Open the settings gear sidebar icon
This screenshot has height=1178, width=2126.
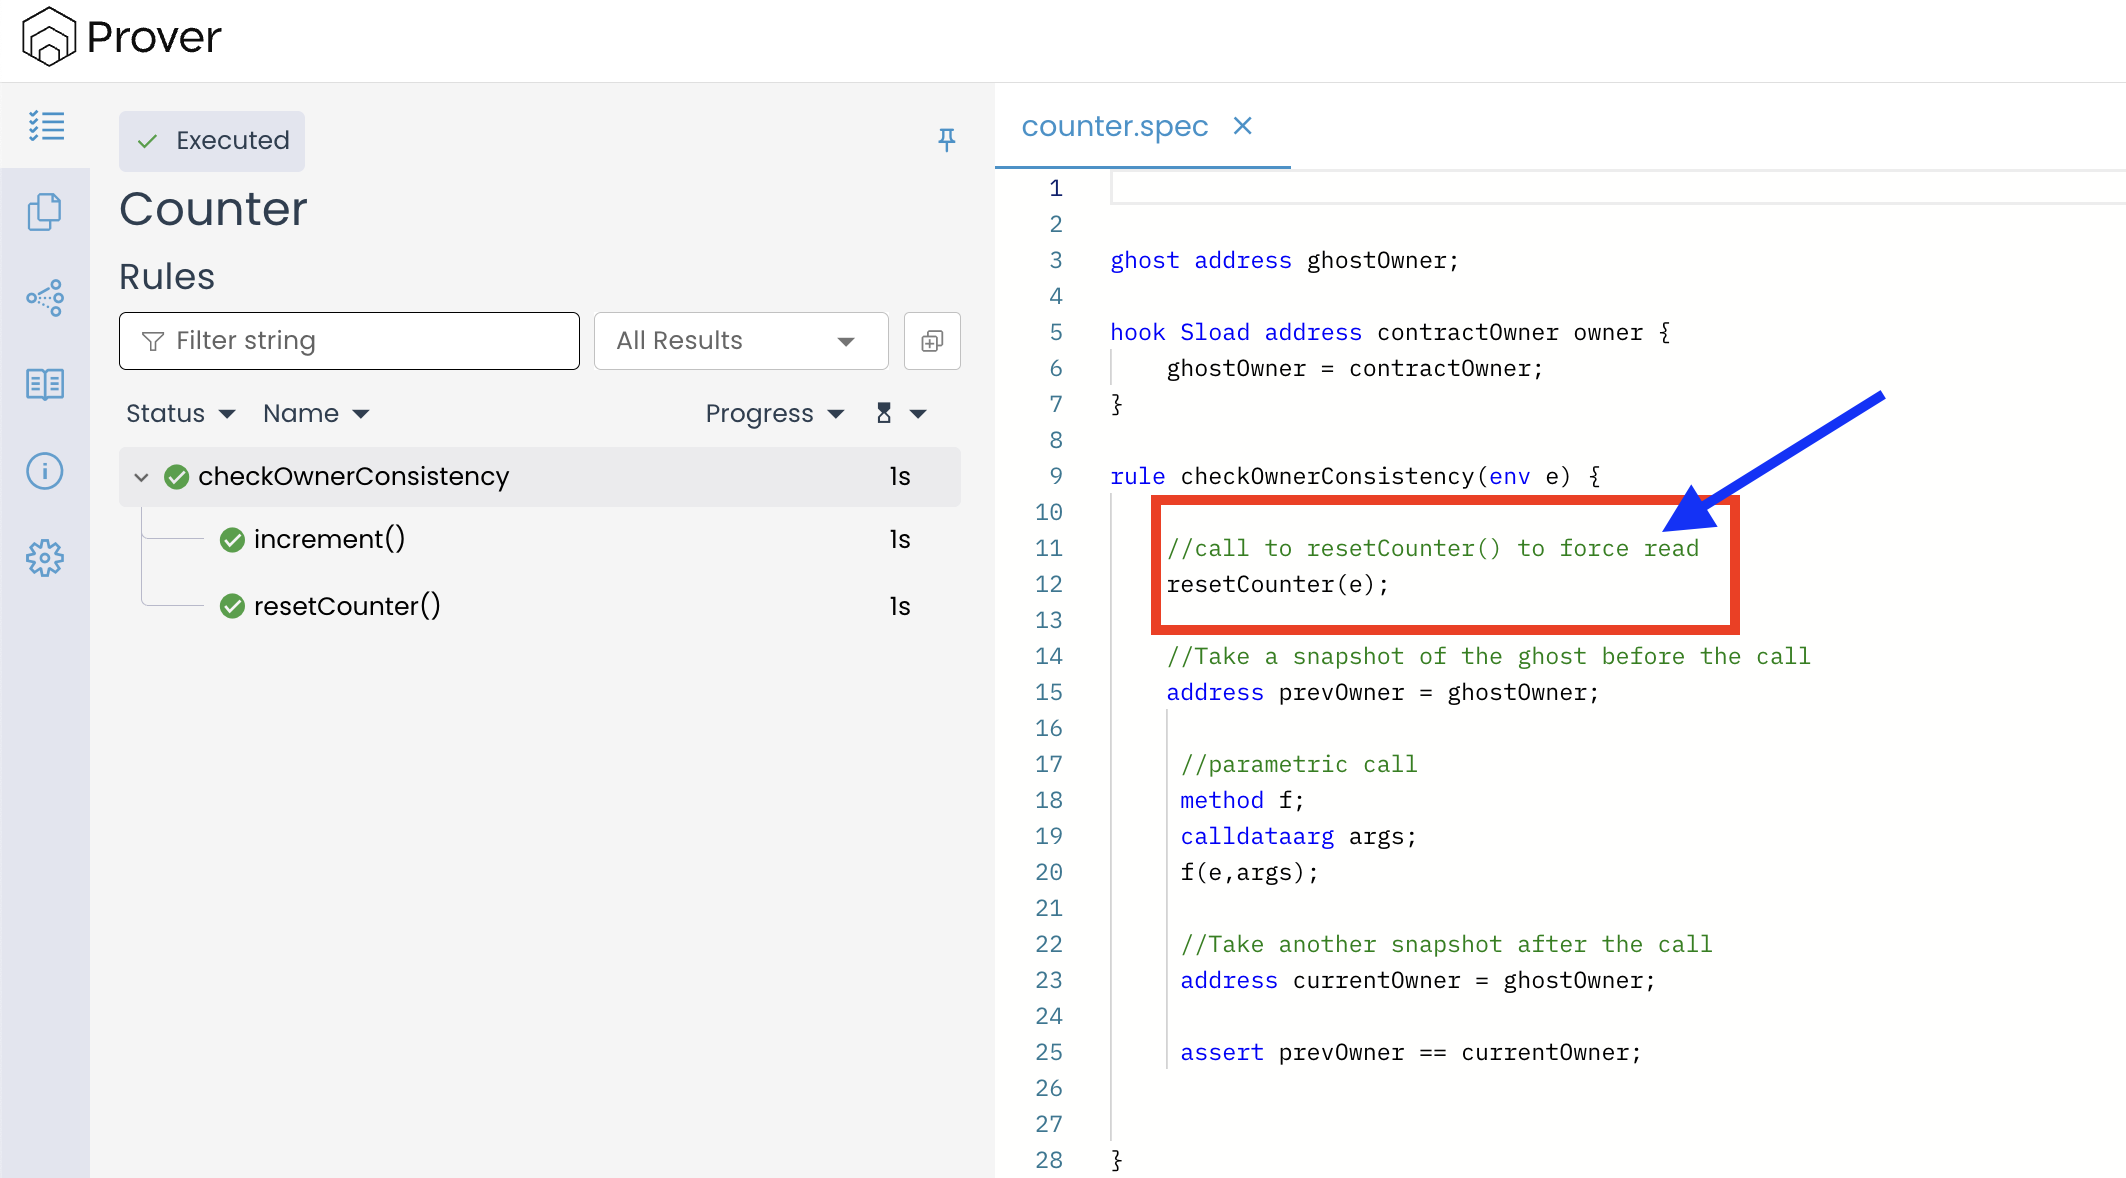pyautogui.click(x=45, y=558)
